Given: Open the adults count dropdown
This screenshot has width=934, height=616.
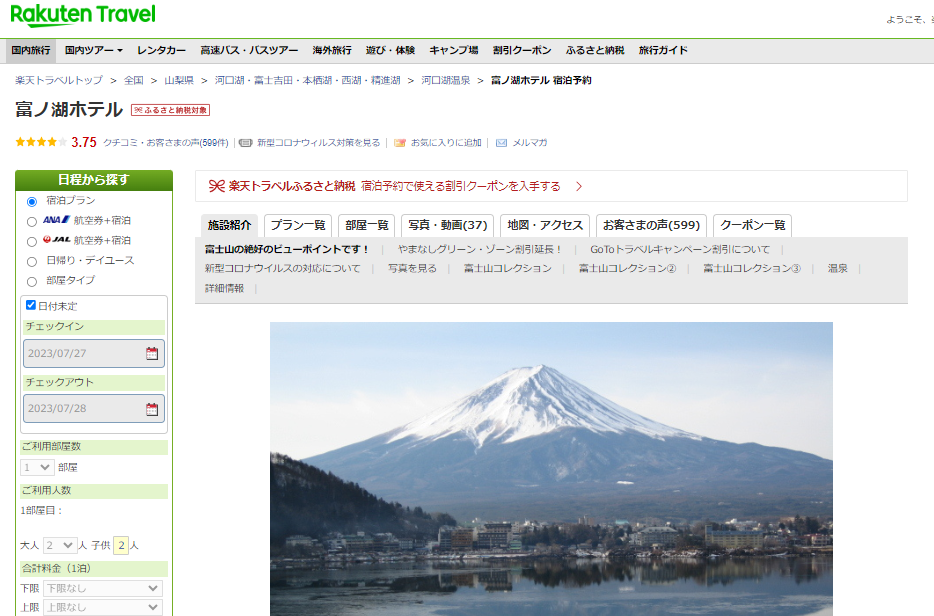Looking at the screenshot, I should coord(60,545).
